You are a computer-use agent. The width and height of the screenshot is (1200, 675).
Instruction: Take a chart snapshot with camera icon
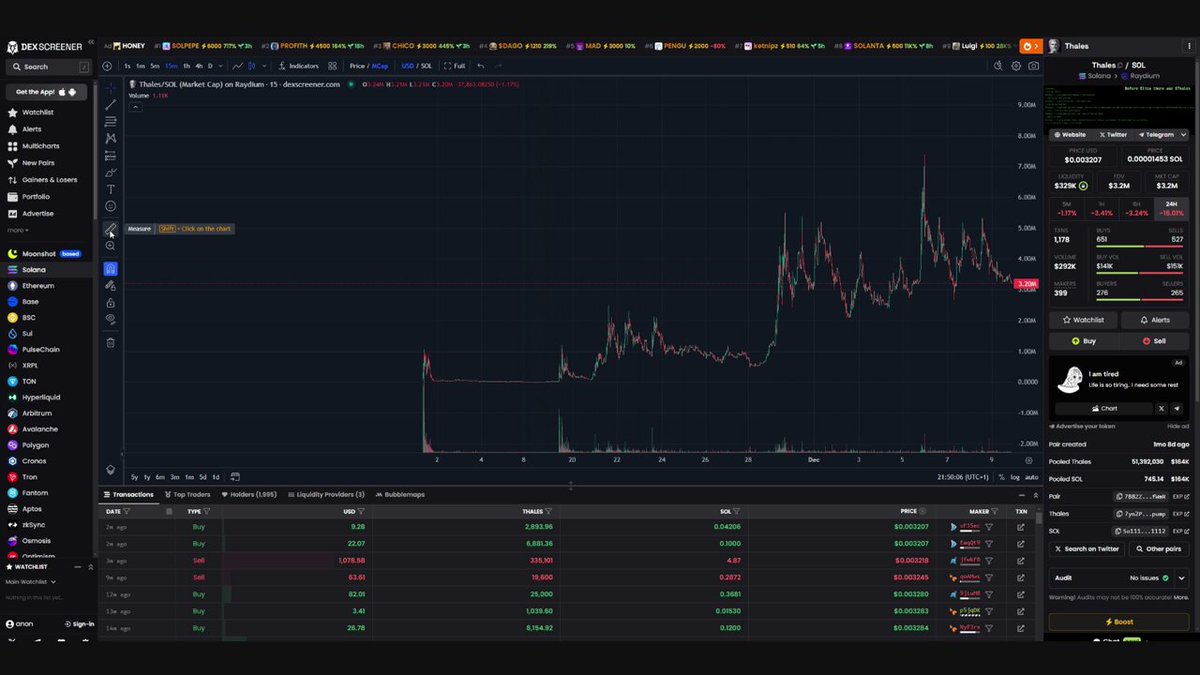pyautogui.click(x=1033, y=66)
